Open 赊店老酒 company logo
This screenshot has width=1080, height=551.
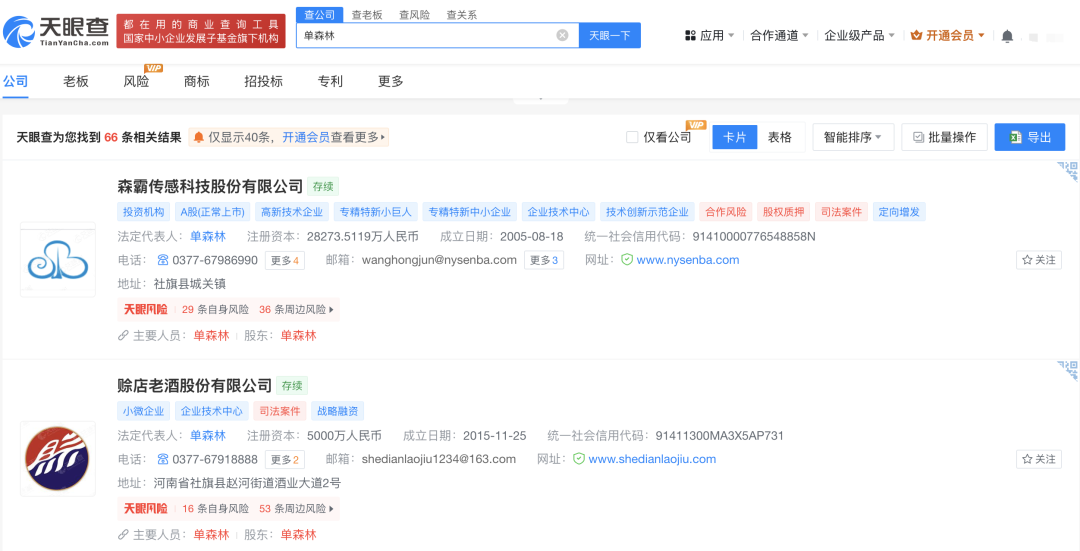[58, 459]
